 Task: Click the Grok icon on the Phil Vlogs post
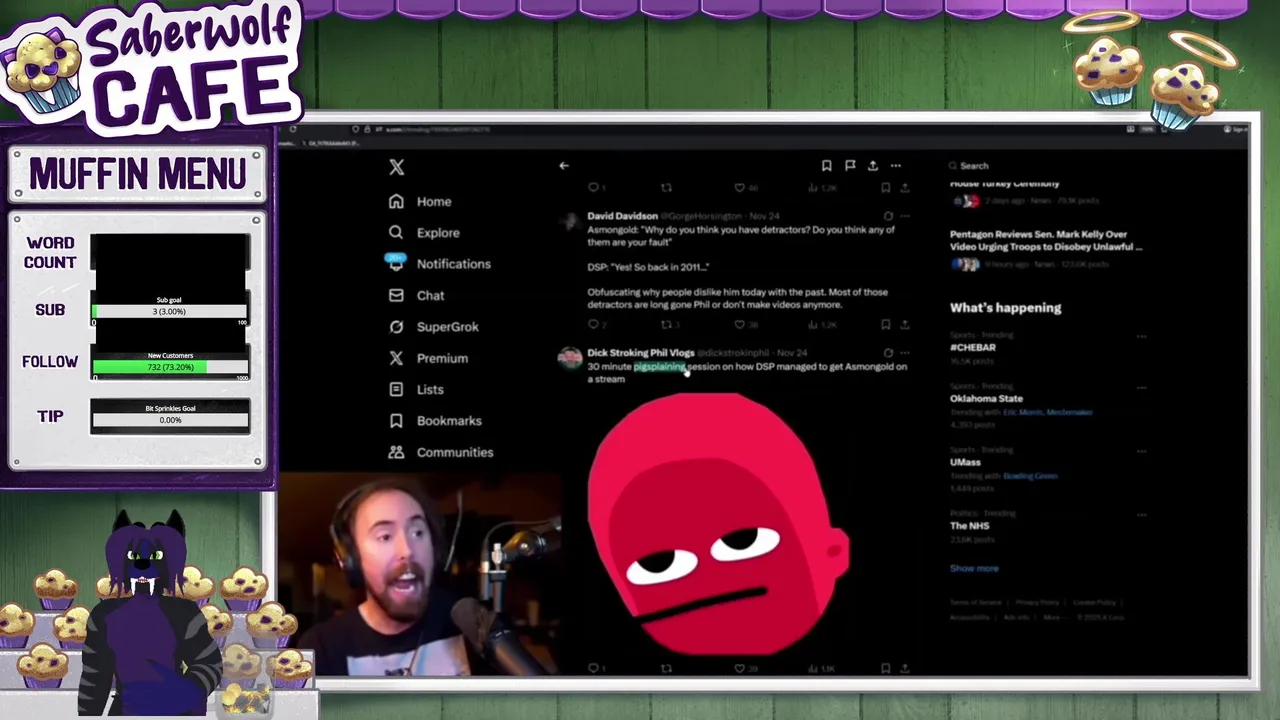click(x=888, y=353)
